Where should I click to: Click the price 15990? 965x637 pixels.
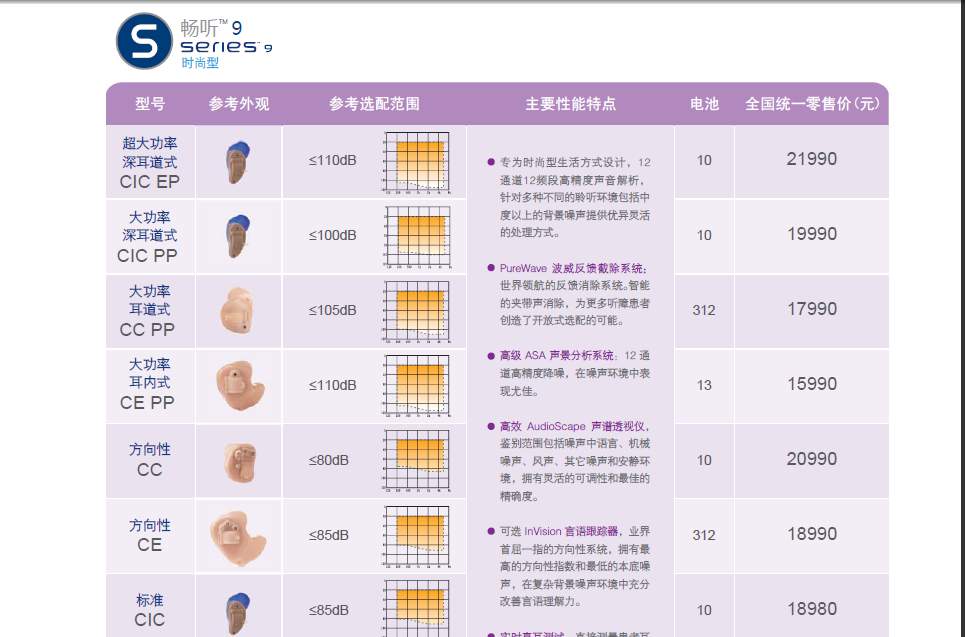tap(812, 384)
